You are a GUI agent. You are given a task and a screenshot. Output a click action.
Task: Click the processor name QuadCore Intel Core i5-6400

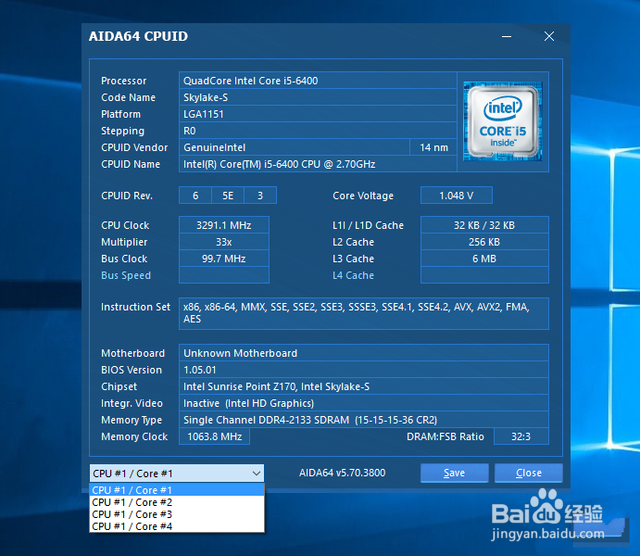(x=318, y=81)
